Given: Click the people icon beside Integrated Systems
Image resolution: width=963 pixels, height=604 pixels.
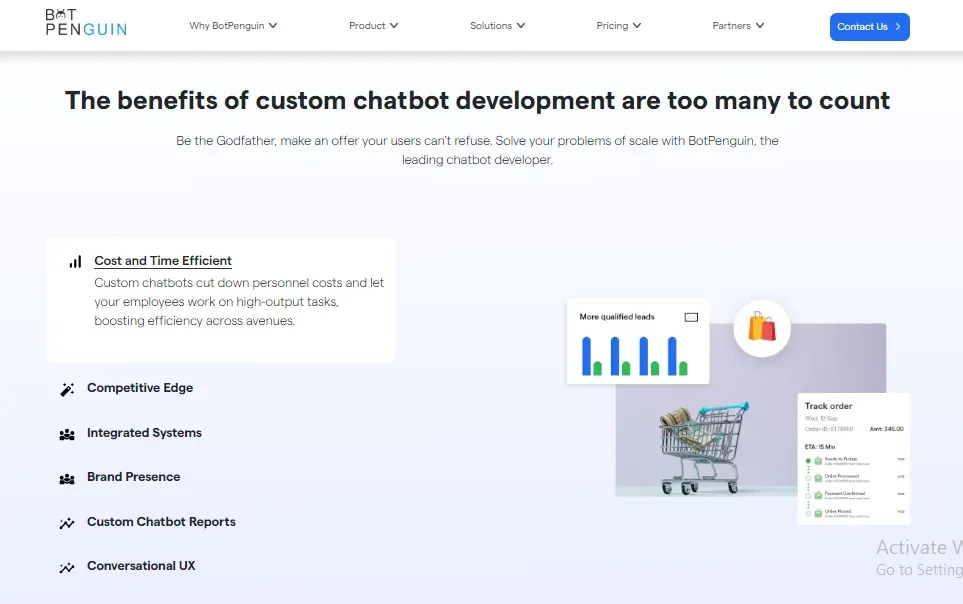Looking at the screenshot, I should pos(67,434).
